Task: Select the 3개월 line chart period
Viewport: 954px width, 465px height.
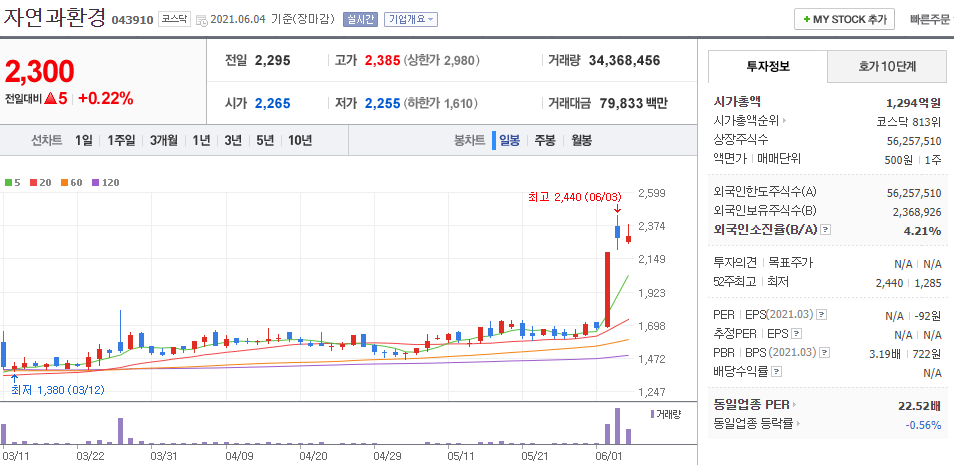Action: (164, 141)
